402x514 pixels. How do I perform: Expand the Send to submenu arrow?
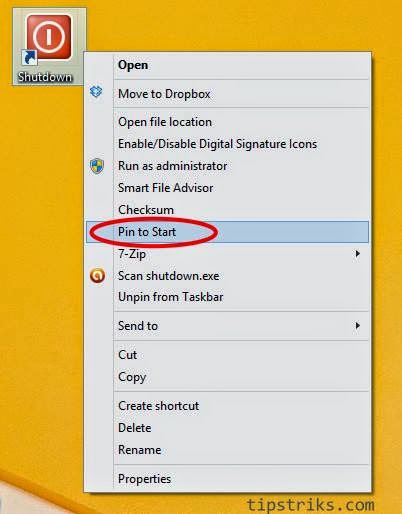[358, 325]
